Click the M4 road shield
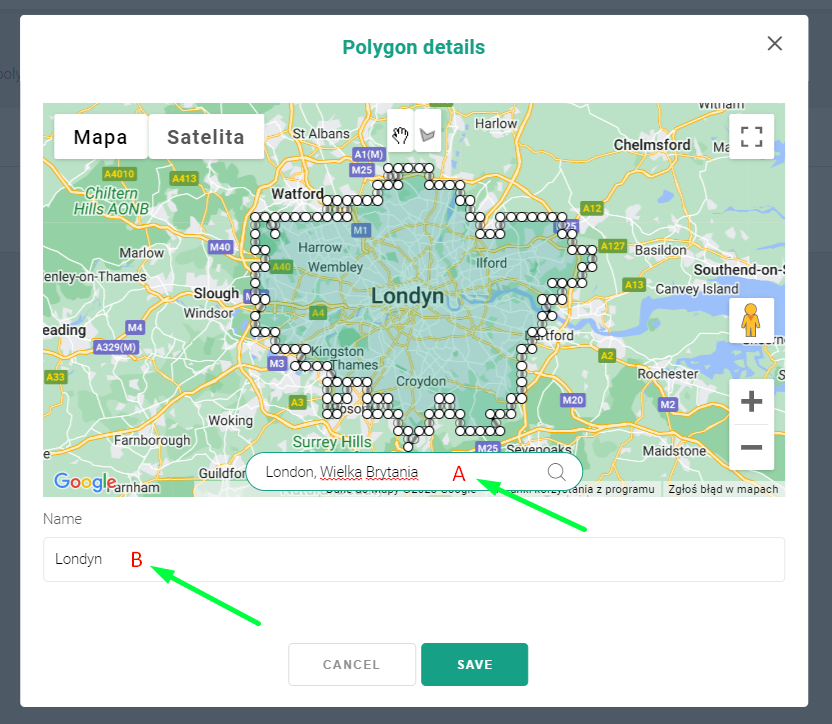Image resolution: width=832 pixels, height=724 pixels. pos(135,327)
